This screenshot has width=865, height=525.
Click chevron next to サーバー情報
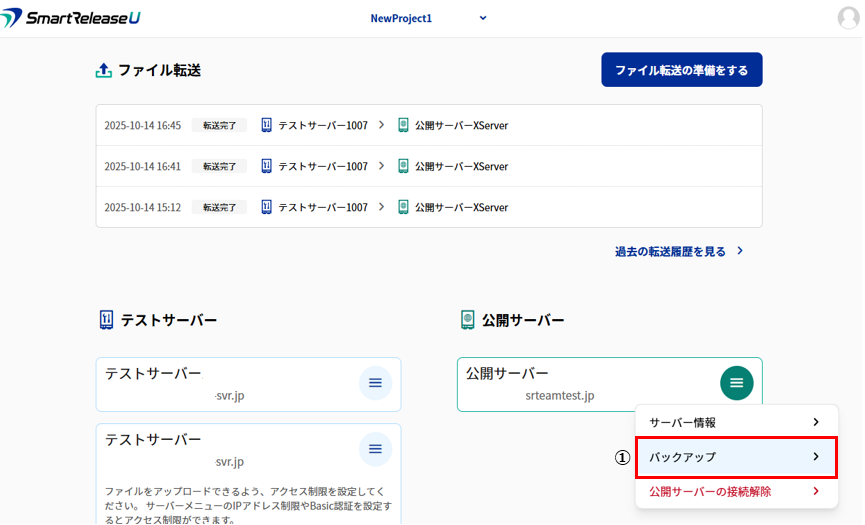click(816, 422)
